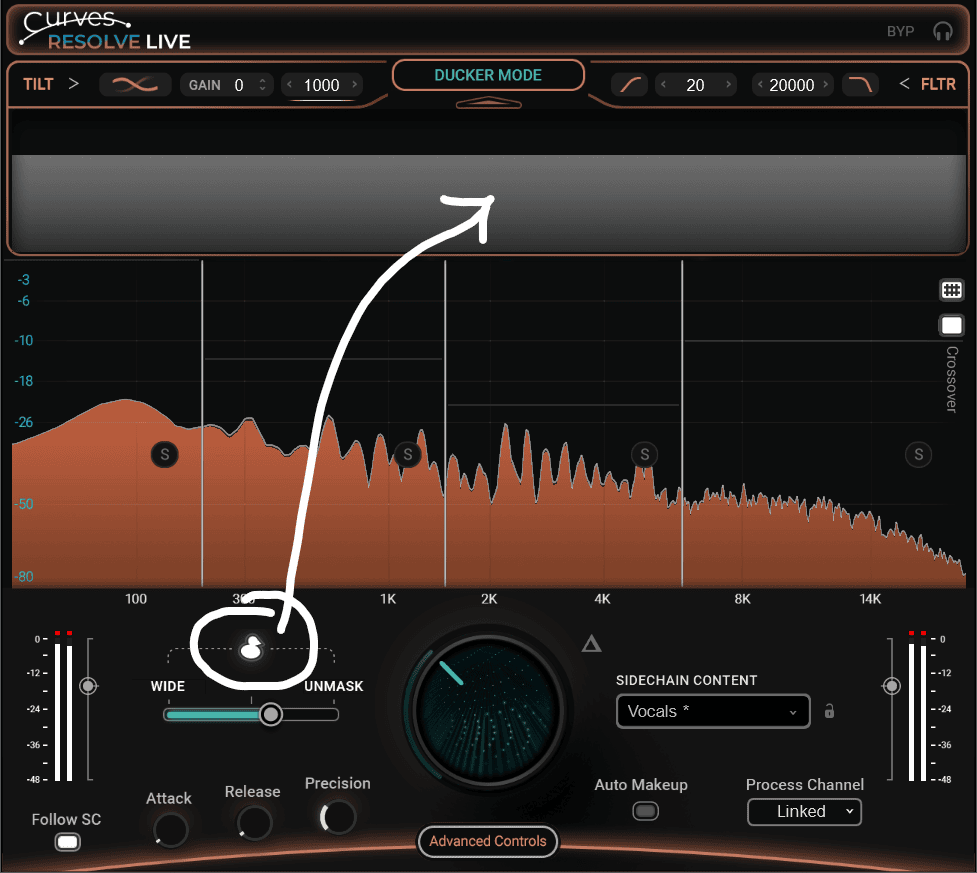The height and width of the screenshot is (873, 977).
Task: Click the Wide to Unmask slider handle
Action: pyautogui.click(x=270, y=714)
